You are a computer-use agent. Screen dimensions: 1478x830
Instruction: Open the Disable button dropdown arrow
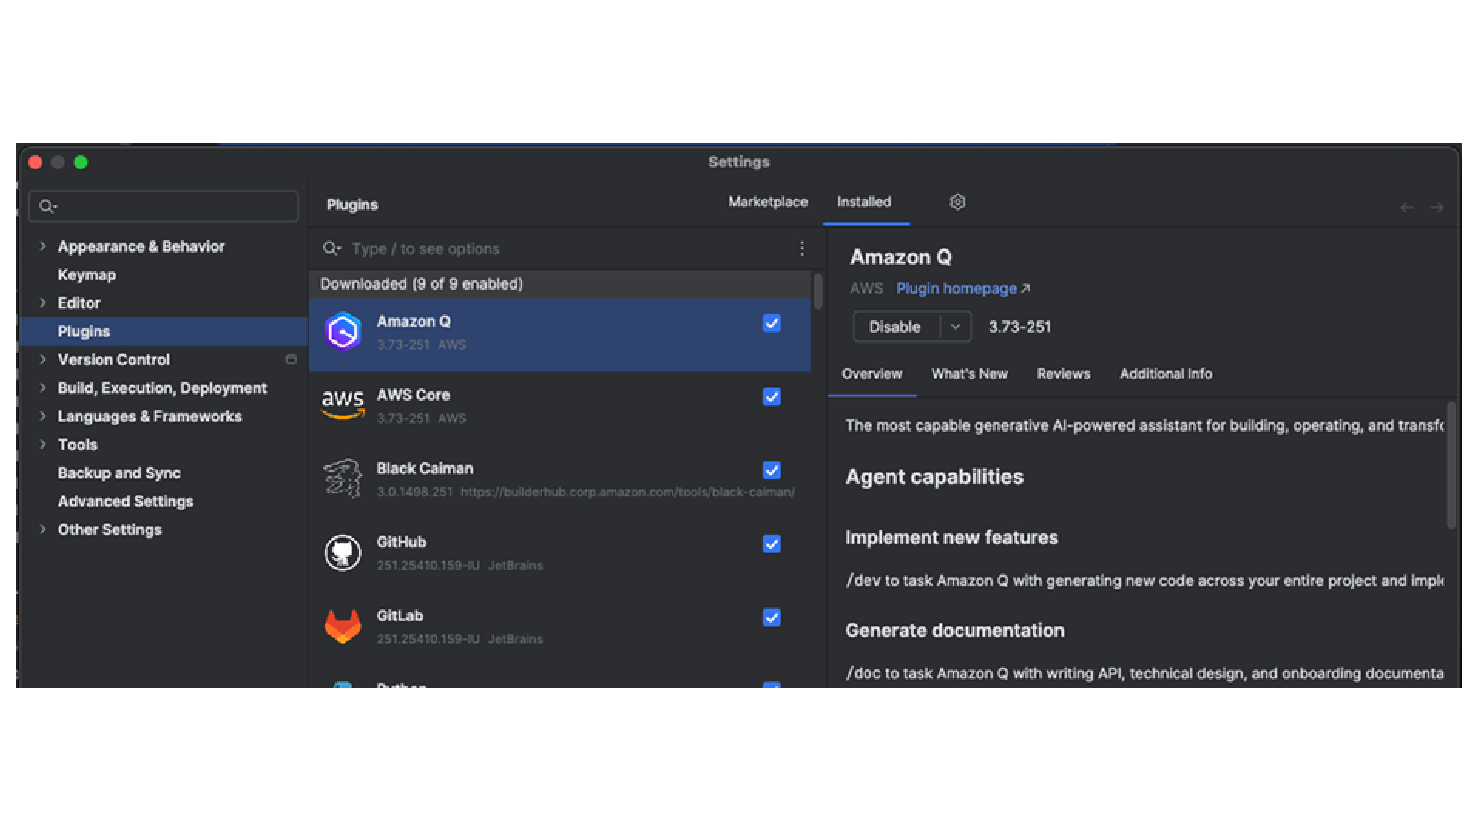click(x=955, y=327)
